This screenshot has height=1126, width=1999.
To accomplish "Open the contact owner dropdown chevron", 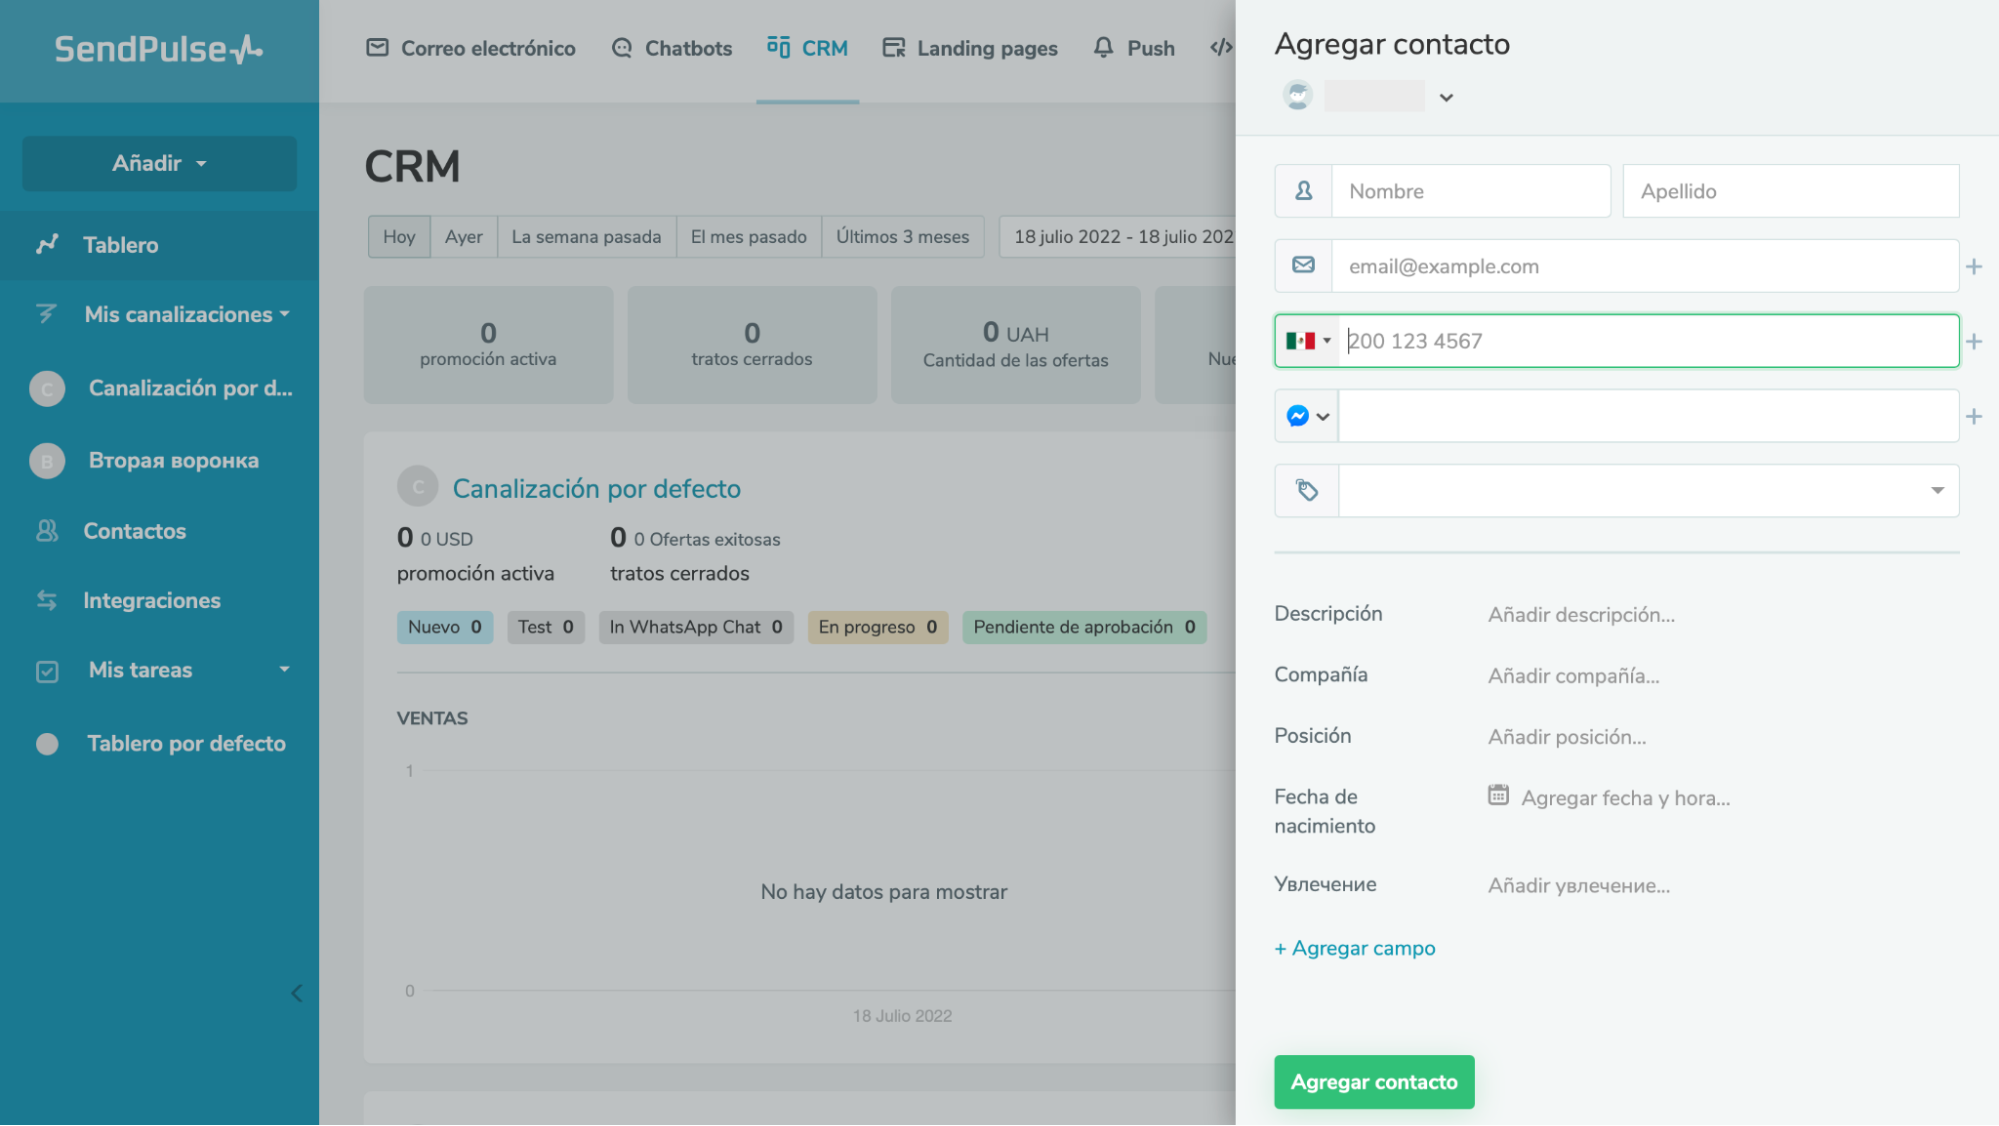I will click(1446, 97).
